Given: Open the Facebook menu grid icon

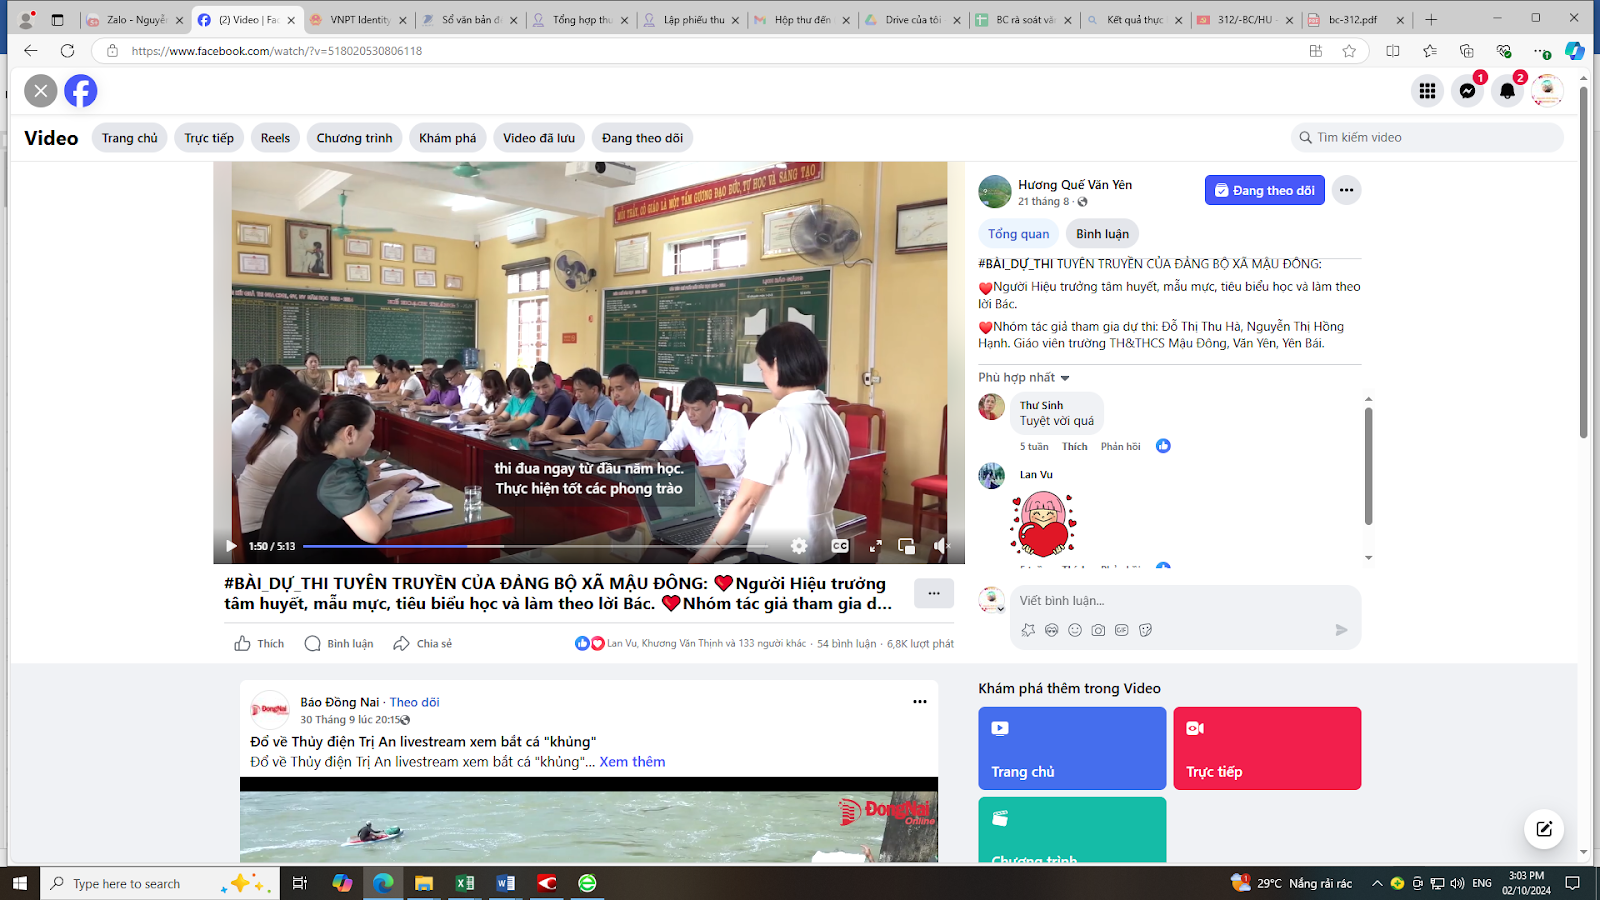Looking at the screenshot, I should 1427,91.
